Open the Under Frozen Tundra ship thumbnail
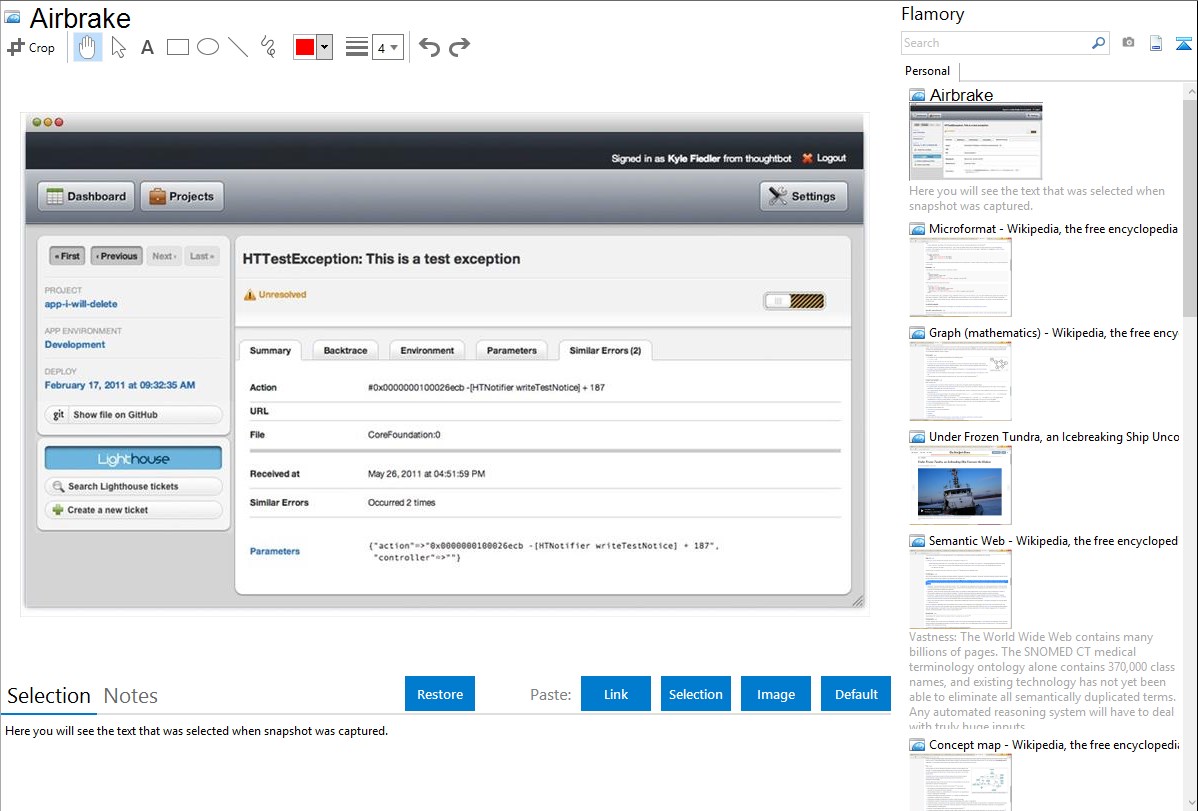1198x811 pixels. pyautogui.click(x=960, y=485)
